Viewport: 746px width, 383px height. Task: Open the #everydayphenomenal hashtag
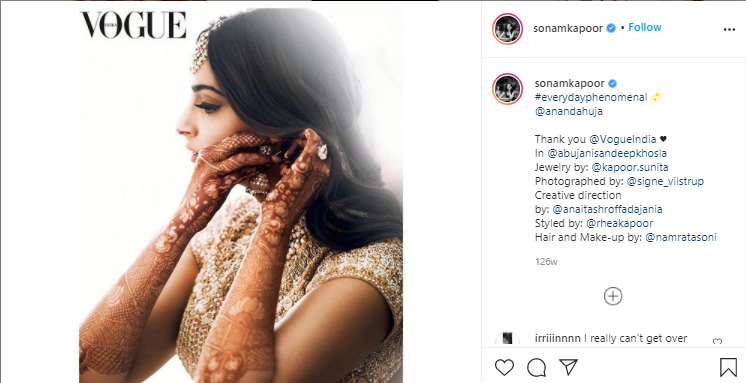591,98
